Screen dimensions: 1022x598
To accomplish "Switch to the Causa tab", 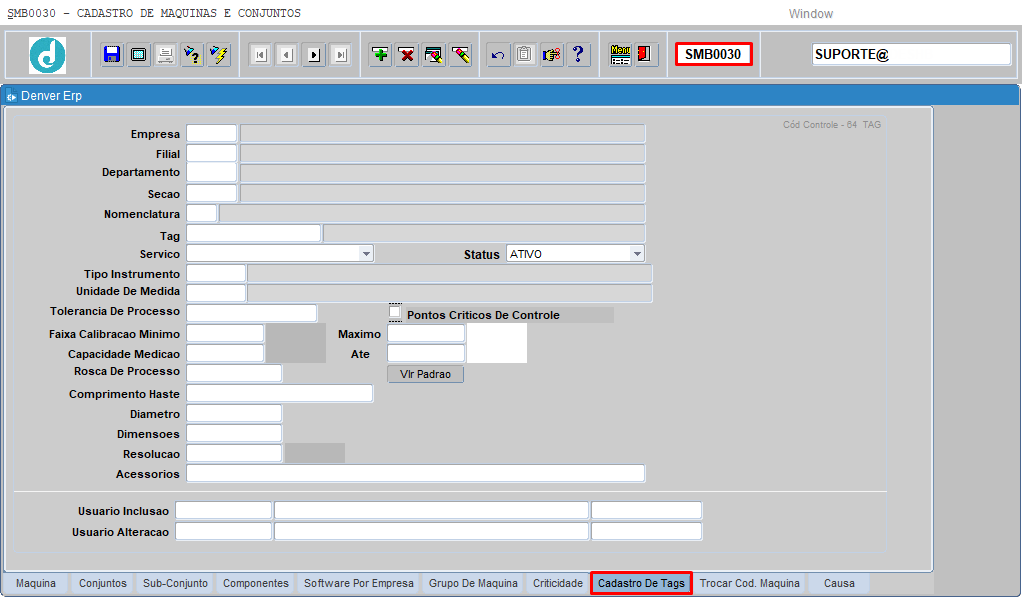I will click(839, 583).
